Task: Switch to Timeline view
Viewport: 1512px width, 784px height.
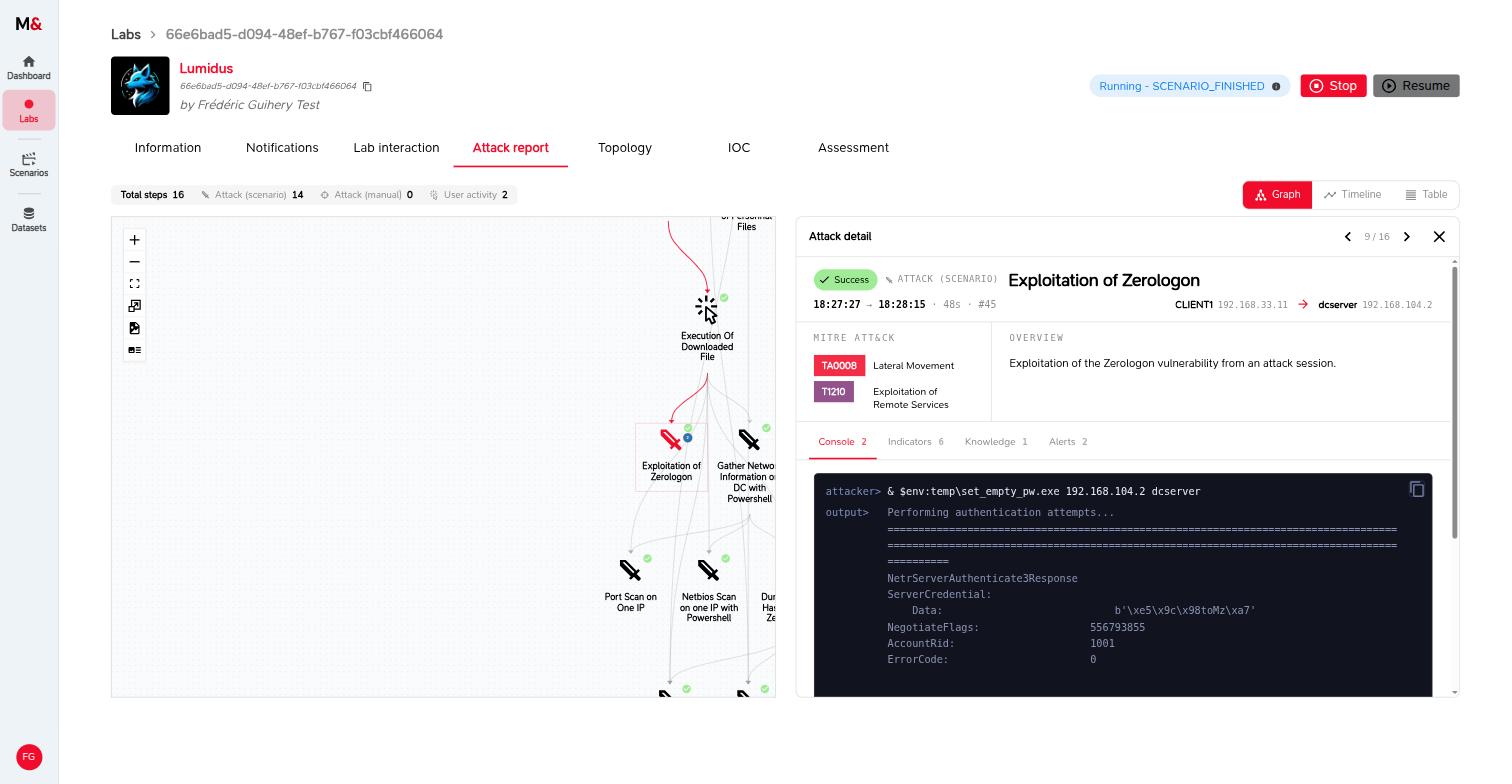Action: pos(1351,195)
